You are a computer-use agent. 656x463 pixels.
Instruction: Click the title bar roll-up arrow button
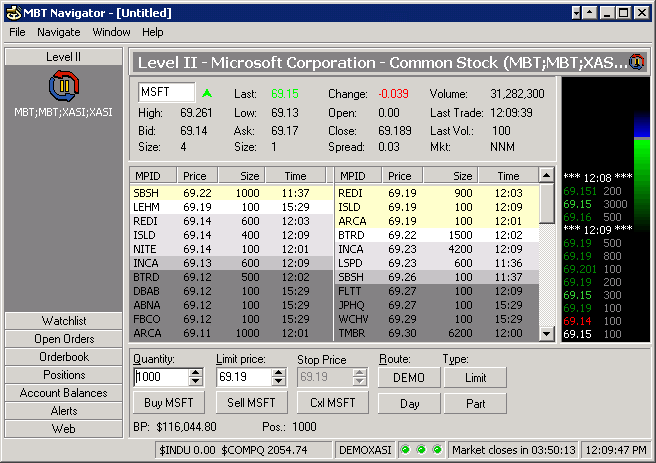click(x=589, y=13)
